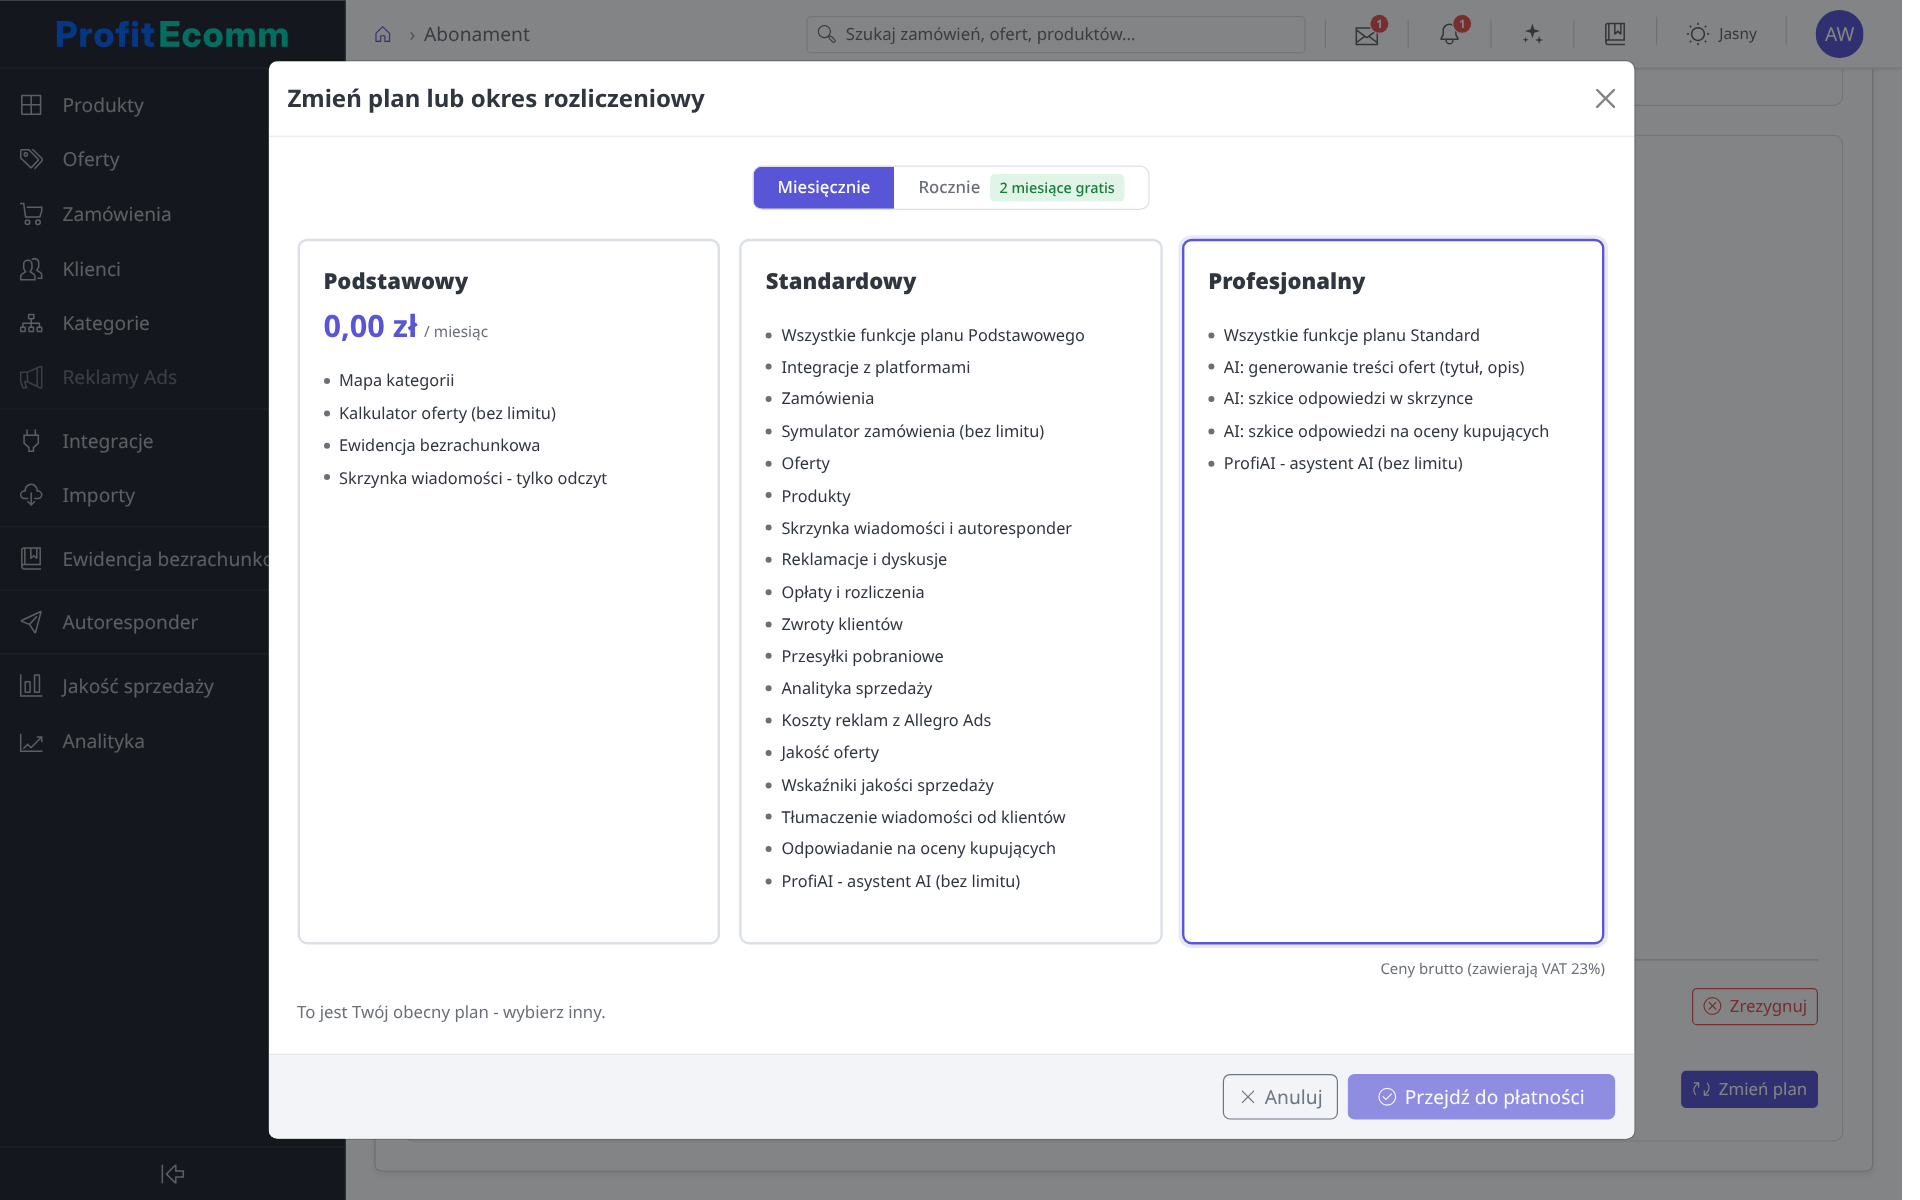Switch billing to Miesięcznie
The image size is (1920, 1200).
pyautogui.click(x=823, y=187)
